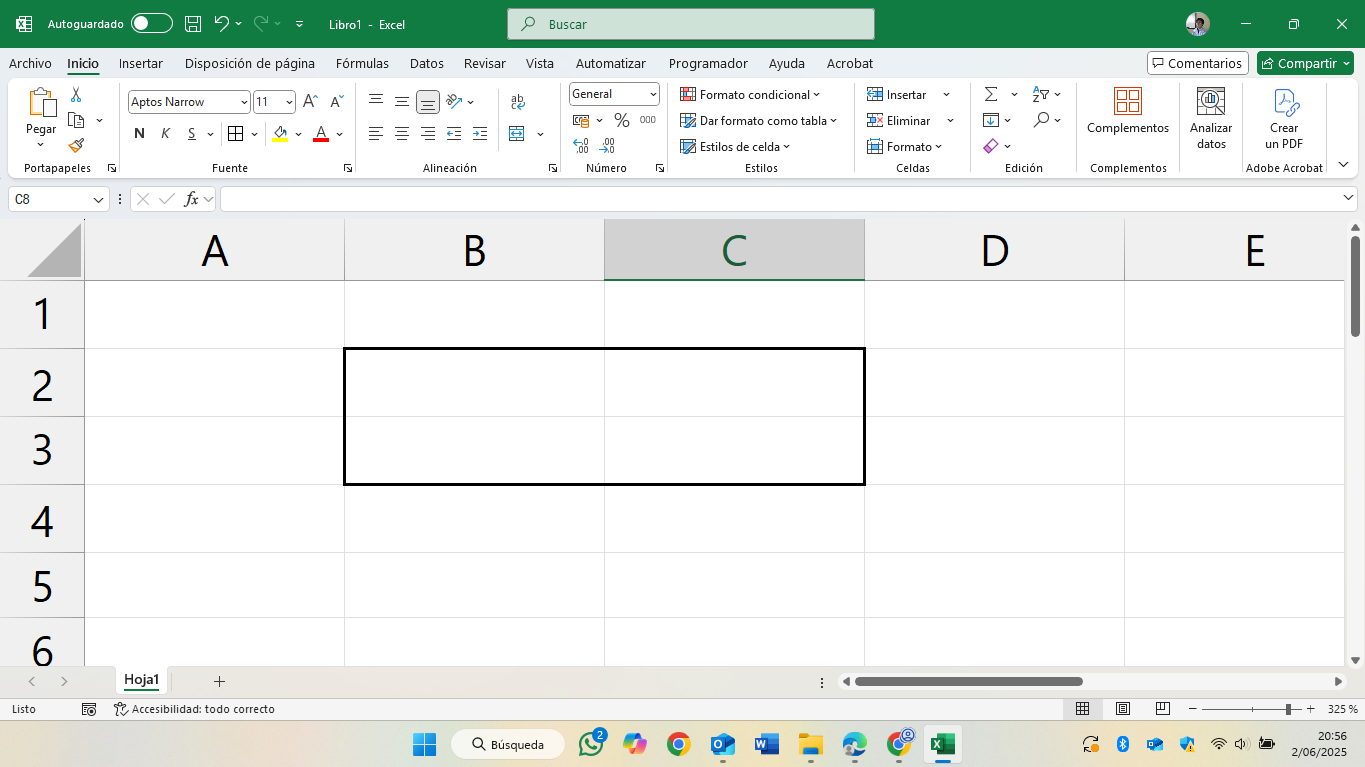
Task: Click the Insert function fx icon
Action: (x=192, y=199)
